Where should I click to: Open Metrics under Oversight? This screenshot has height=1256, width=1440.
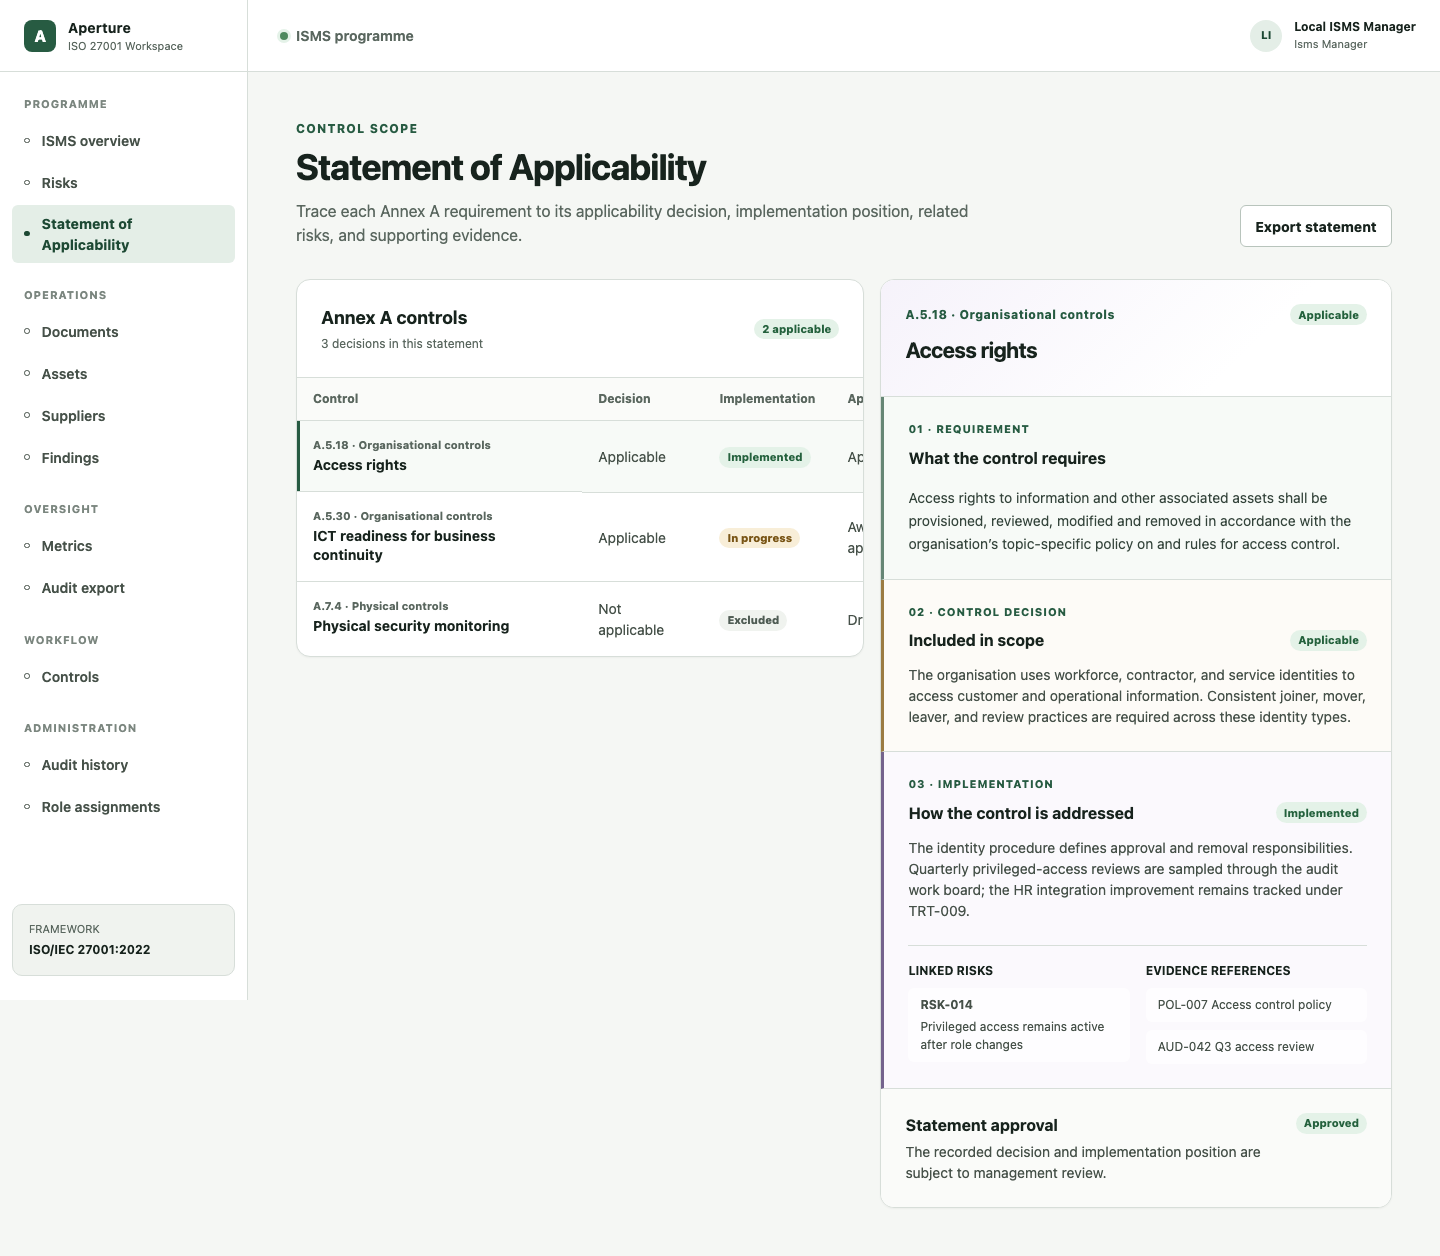123,546
